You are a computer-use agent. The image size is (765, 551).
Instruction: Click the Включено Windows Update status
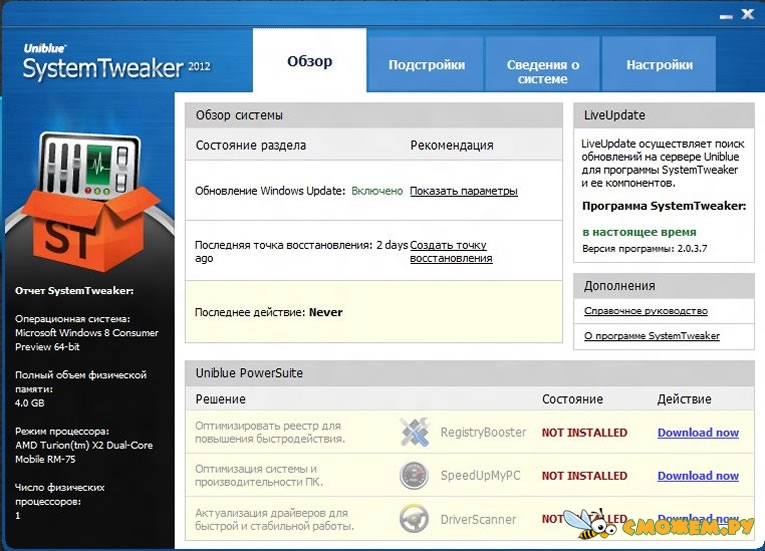tap(377, 191)
